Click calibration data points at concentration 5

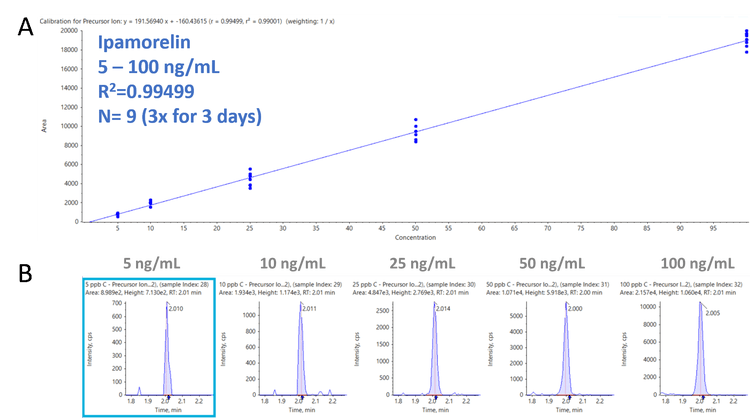[x=118, y=214]
